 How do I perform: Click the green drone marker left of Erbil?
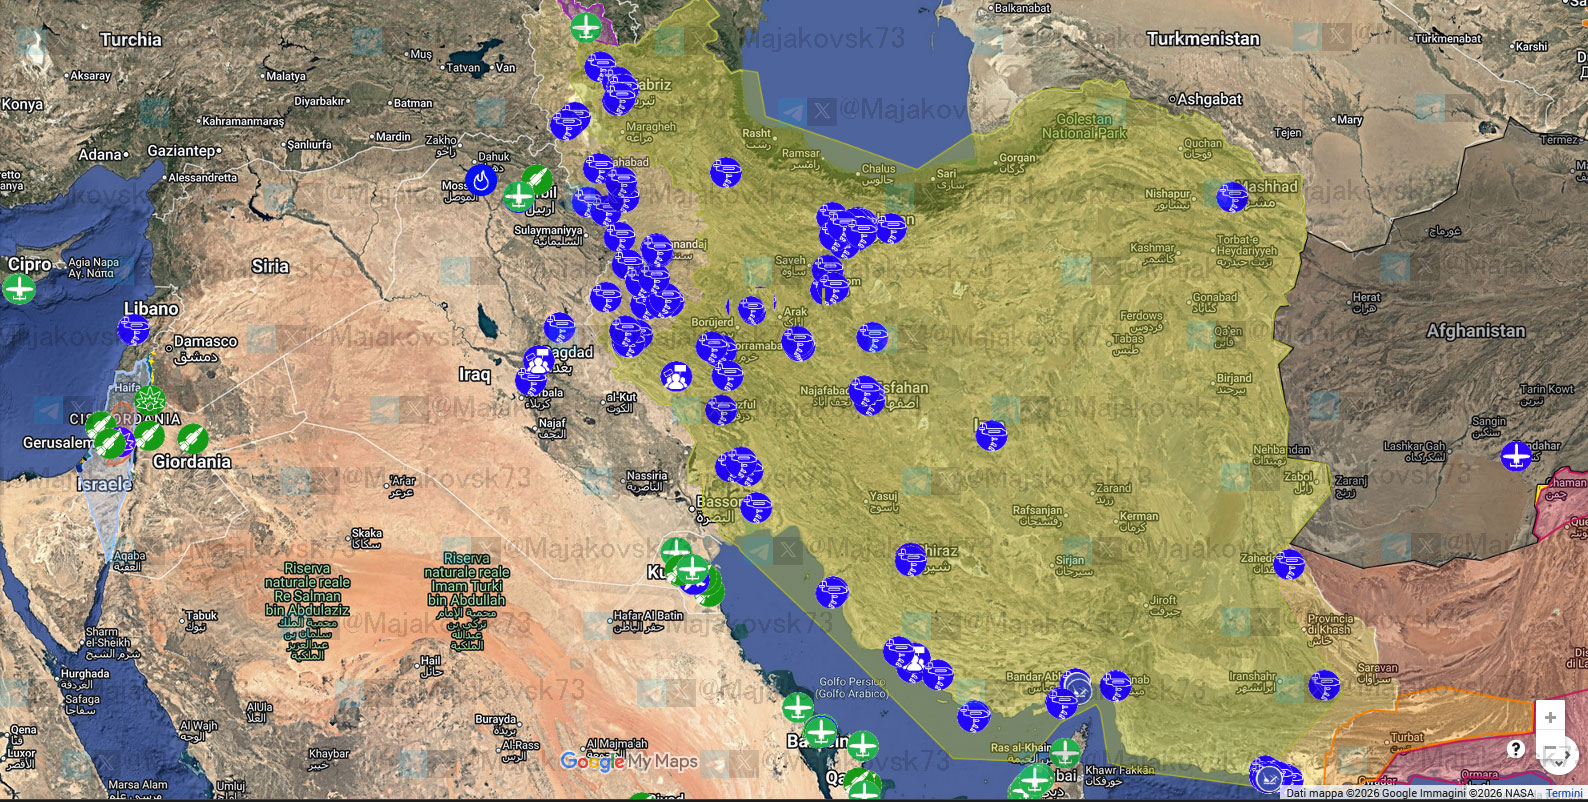pos(519,196)
